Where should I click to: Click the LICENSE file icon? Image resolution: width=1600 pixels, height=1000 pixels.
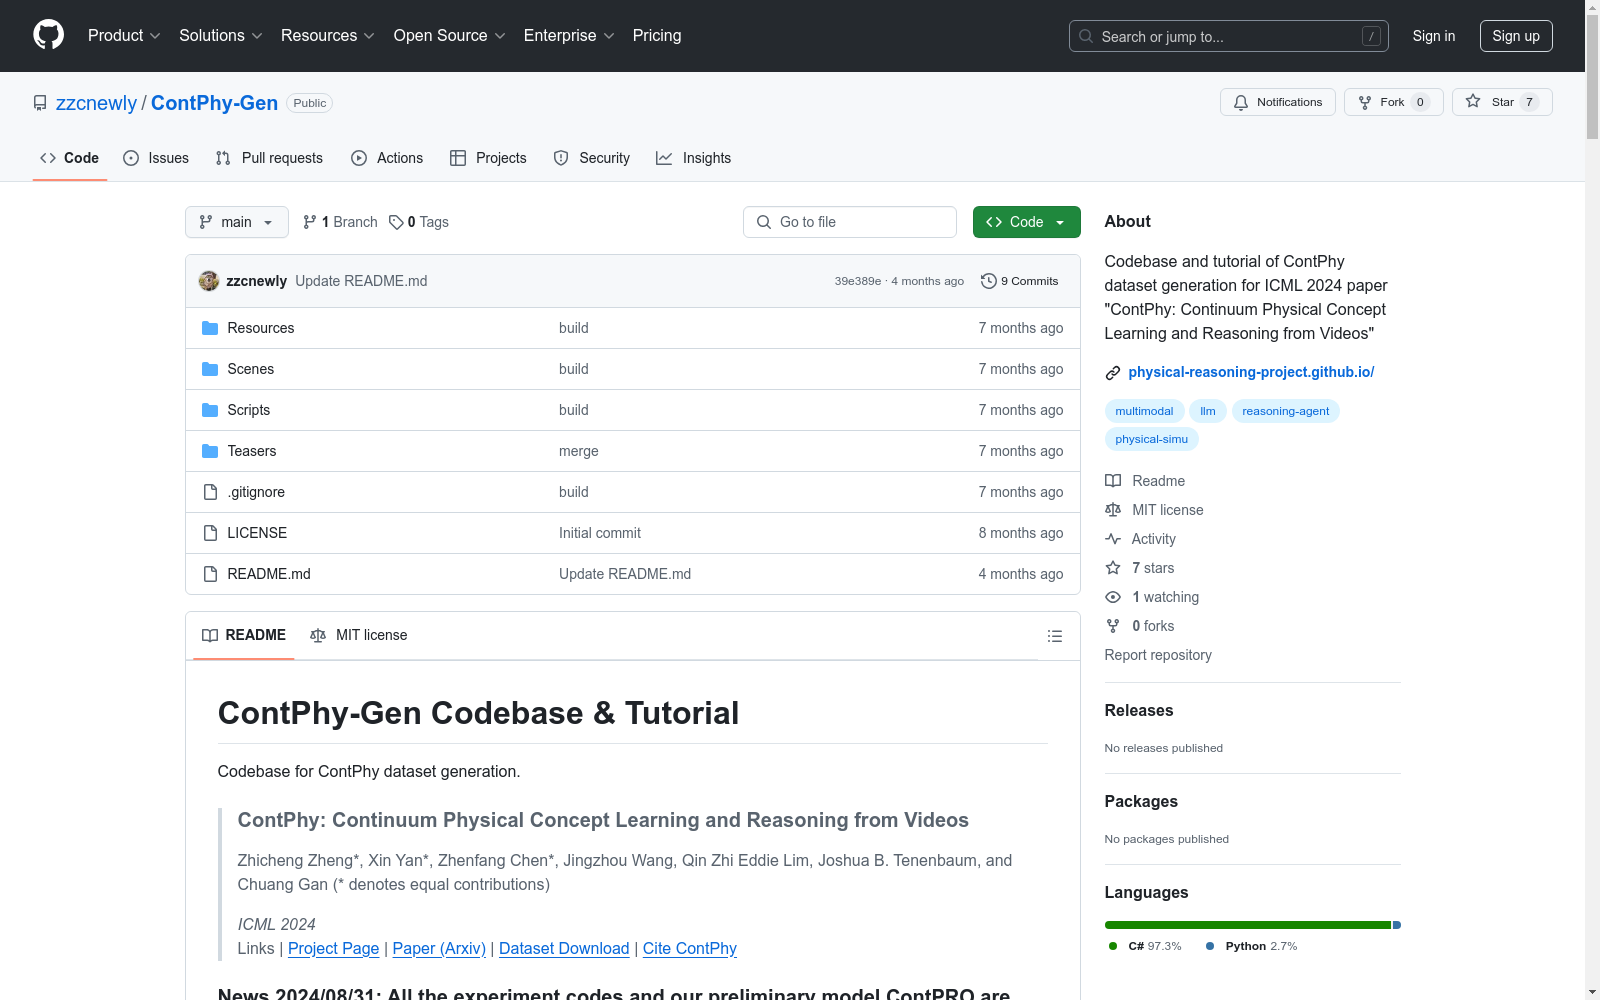[x=210, y=533]
